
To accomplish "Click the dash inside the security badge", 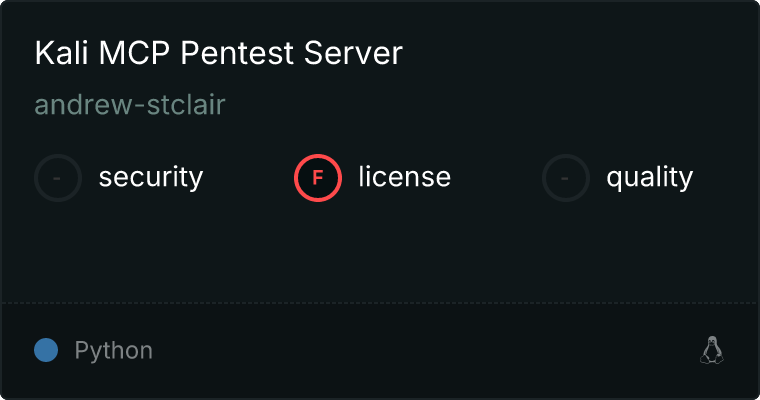I will pyautogui.click(x=58, y=178).
